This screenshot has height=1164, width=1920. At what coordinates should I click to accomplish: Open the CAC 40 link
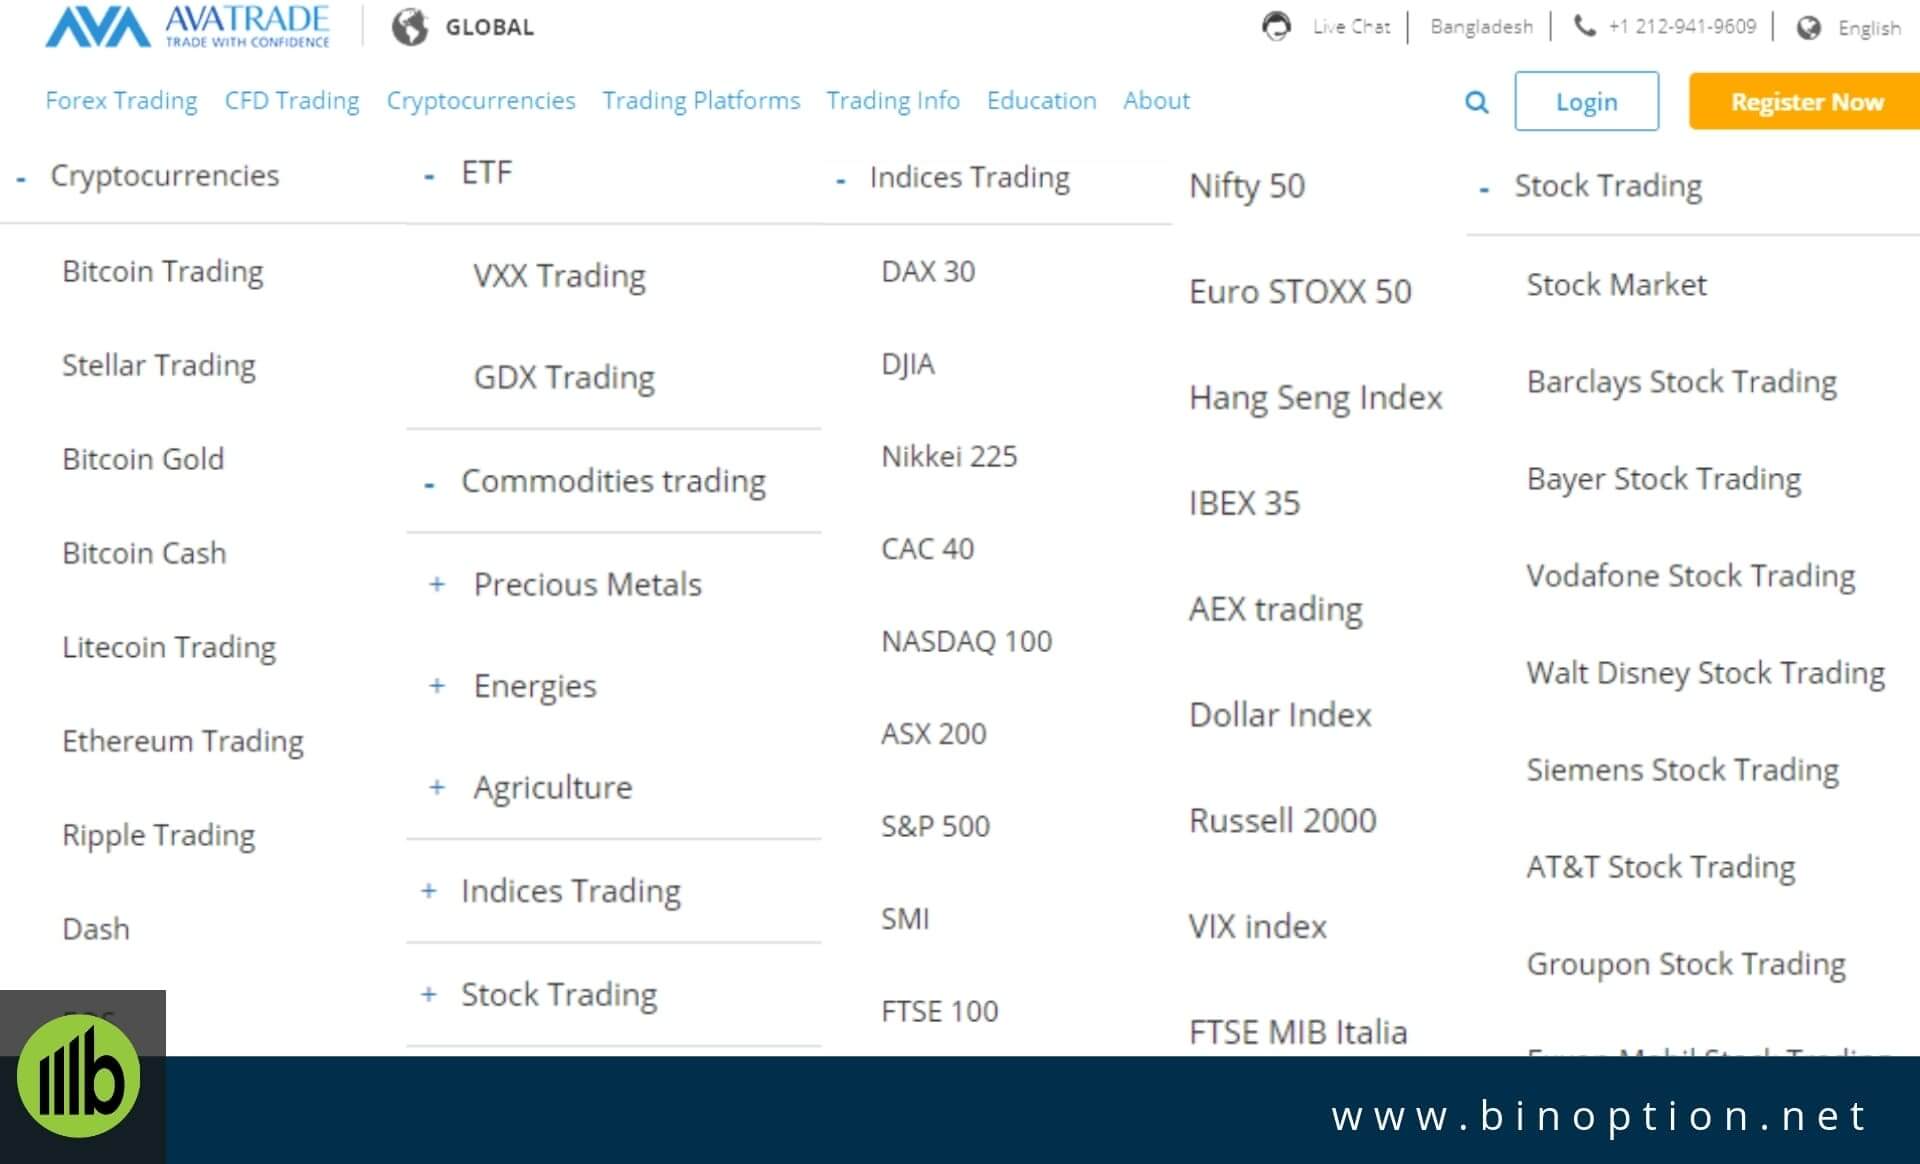pyautogui.click(x=927, y=549)
